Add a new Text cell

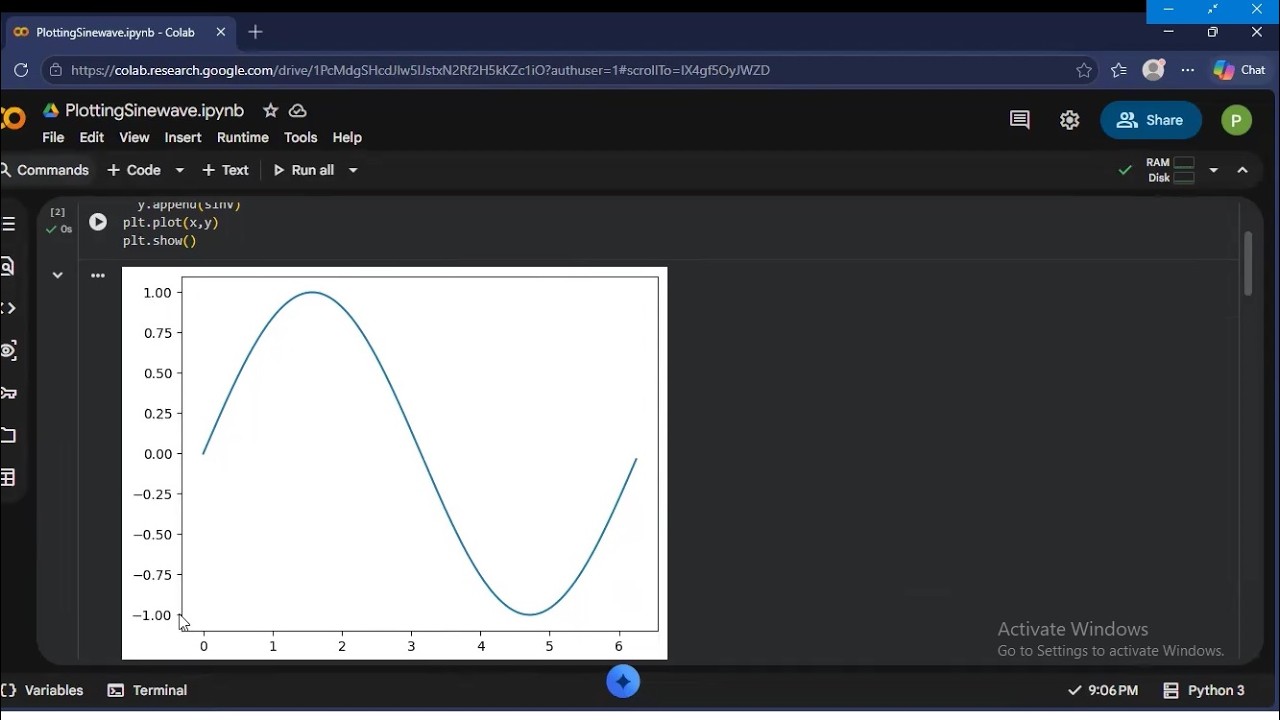pos(225,170)
